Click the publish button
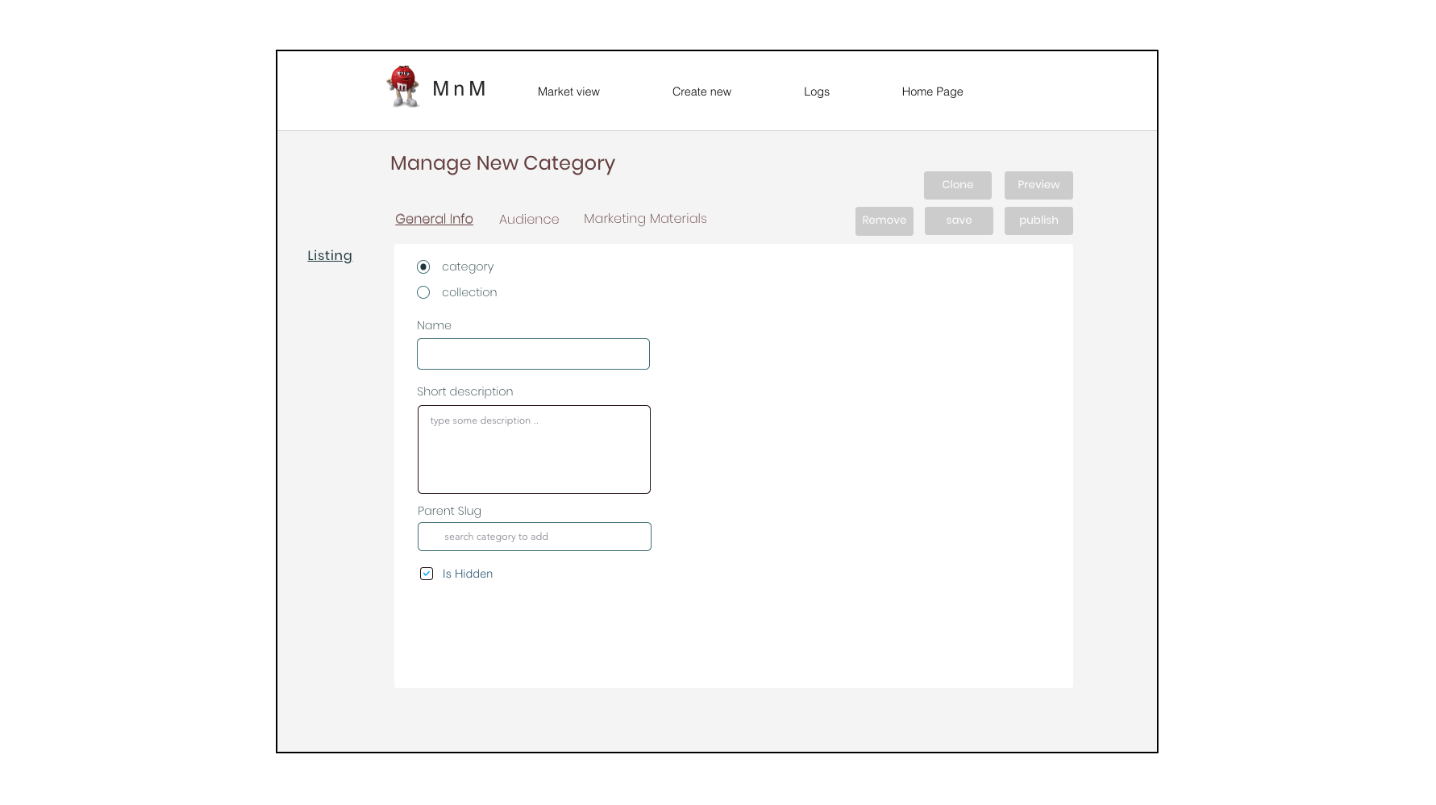This screenshot has height=805, width=1436. [1039, 221]
